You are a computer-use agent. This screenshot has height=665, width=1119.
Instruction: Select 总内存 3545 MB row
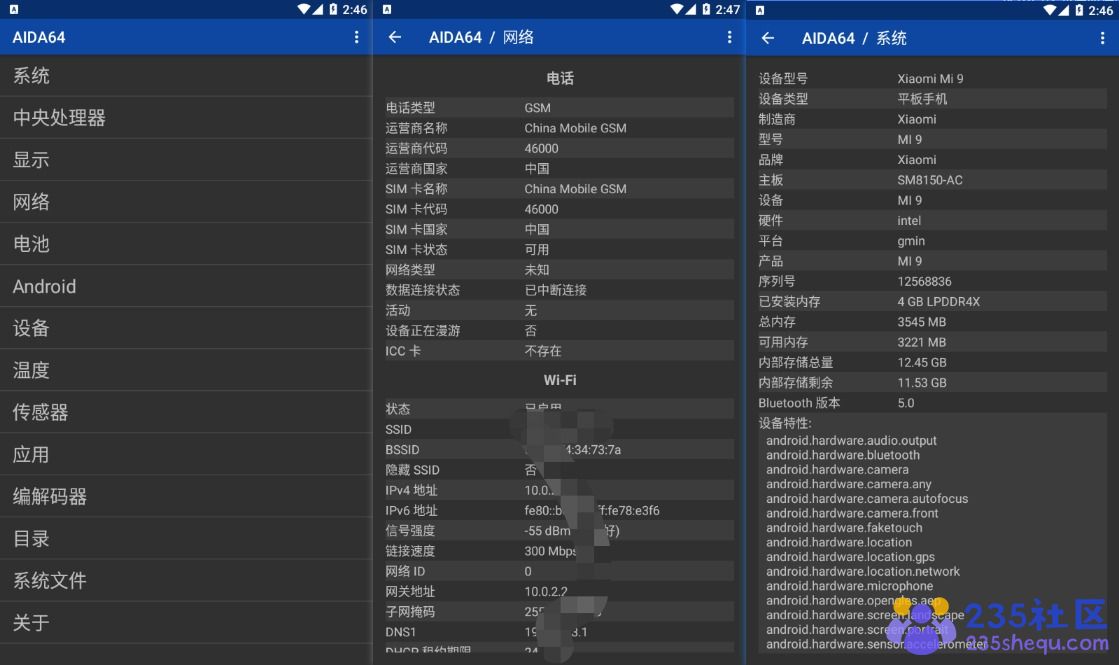[932, 322]
